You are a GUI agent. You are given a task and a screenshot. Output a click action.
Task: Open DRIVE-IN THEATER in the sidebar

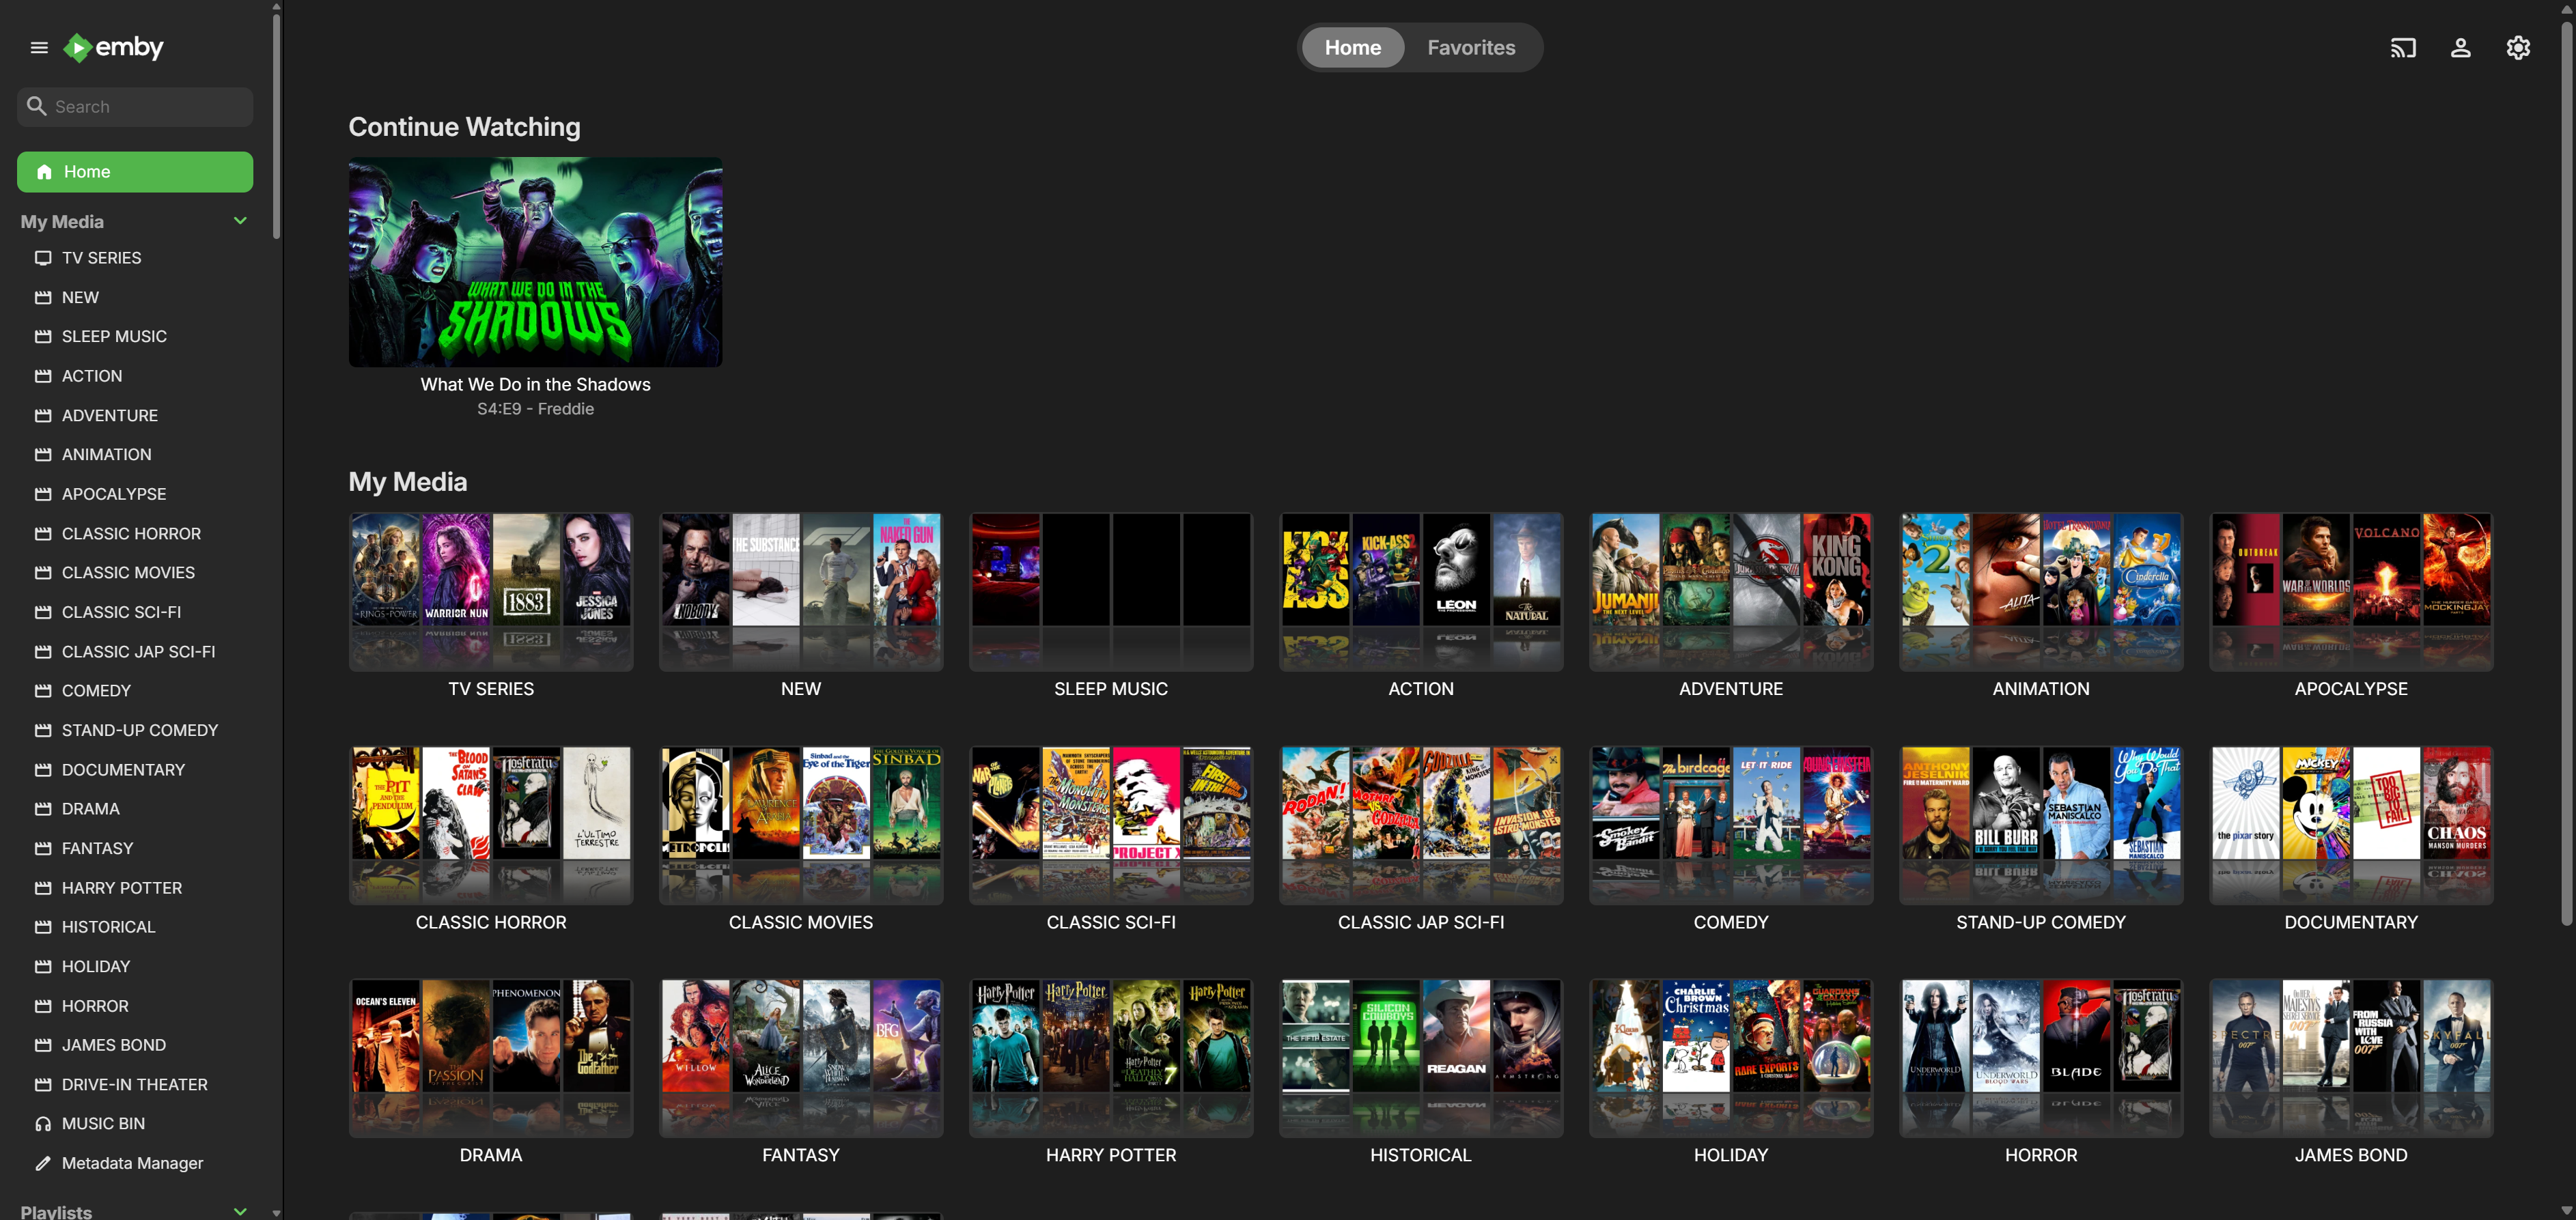tap(134, 1084)
